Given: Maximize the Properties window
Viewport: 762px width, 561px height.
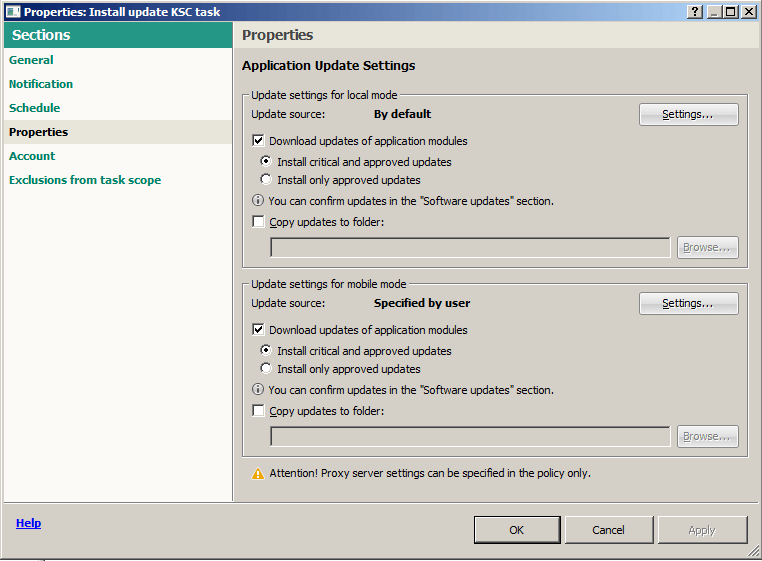Looking at the screenshot, I should coord(731,12).
